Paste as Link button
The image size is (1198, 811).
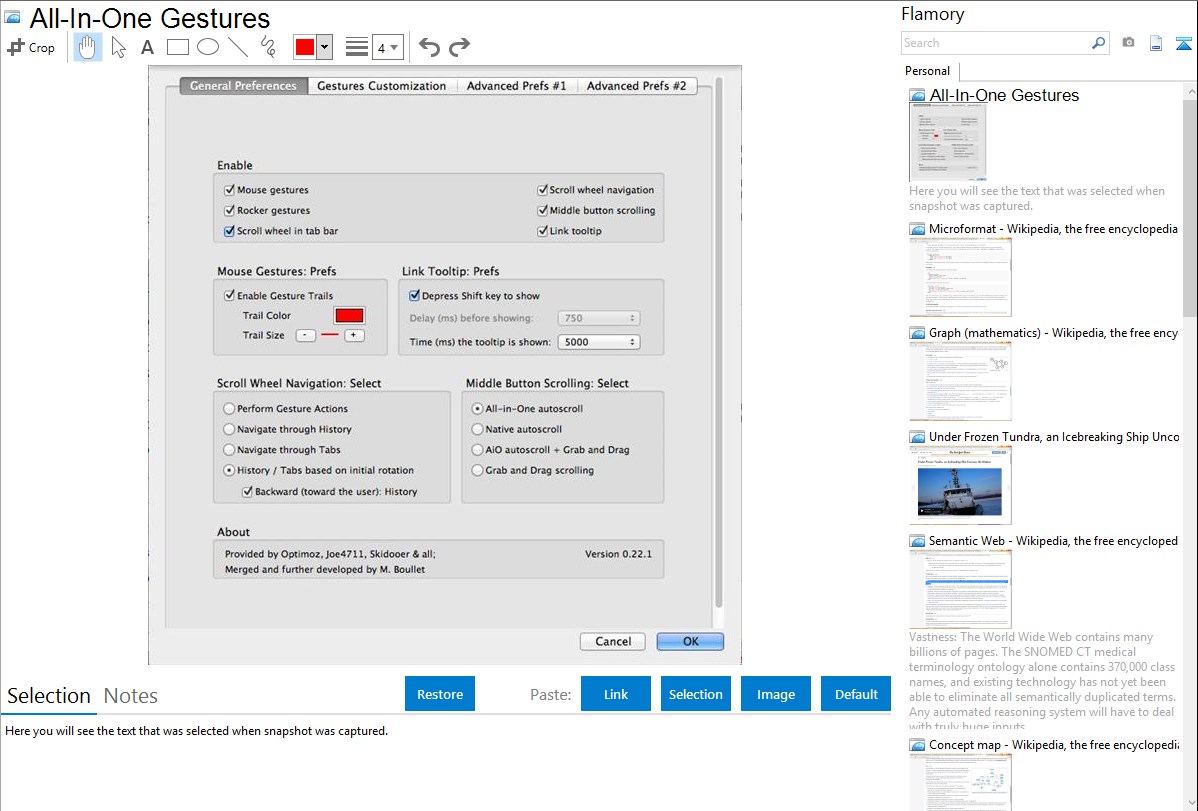coord(616,694)
